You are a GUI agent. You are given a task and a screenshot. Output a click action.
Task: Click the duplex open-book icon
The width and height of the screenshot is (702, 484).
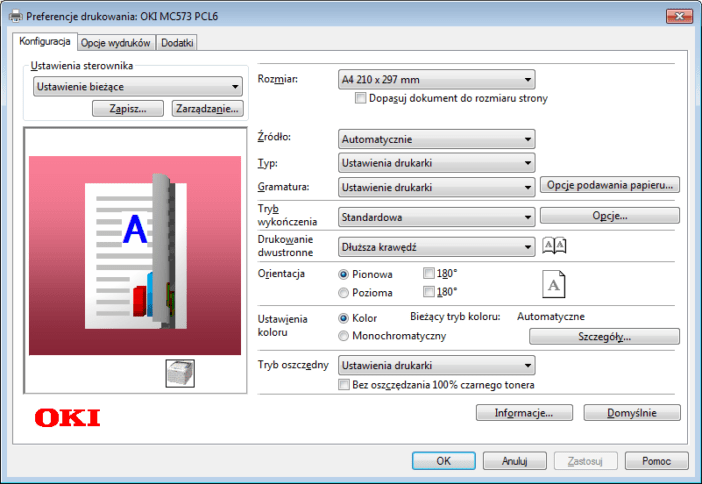pos(554,246)
